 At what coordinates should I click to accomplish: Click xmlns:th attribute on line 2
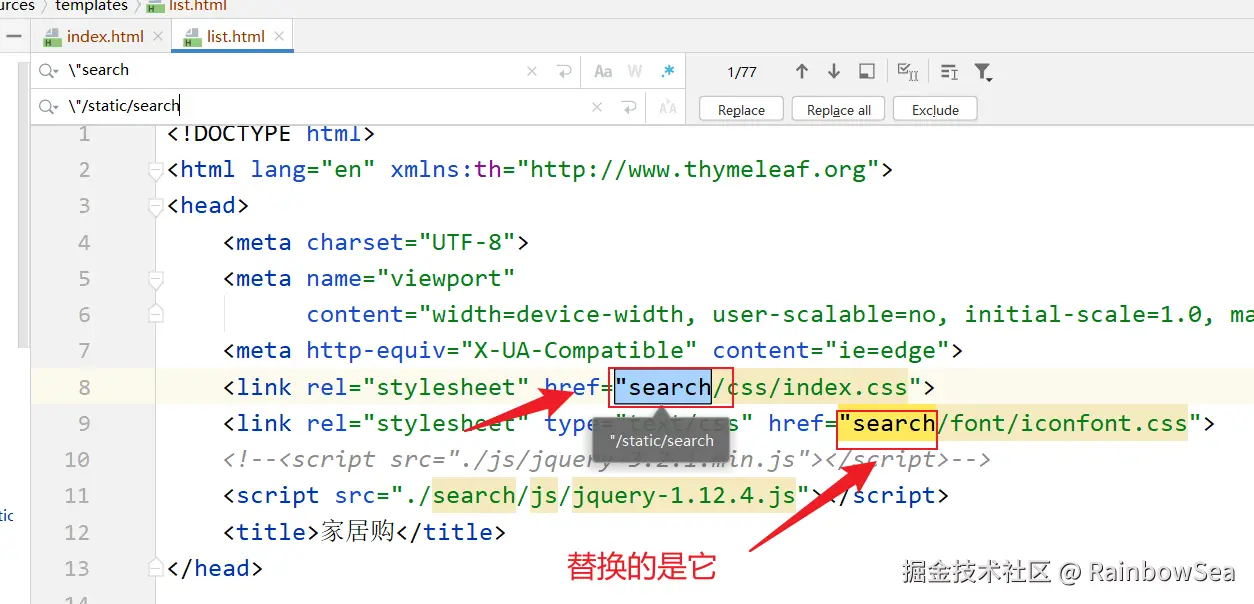(x=635, y=170)
